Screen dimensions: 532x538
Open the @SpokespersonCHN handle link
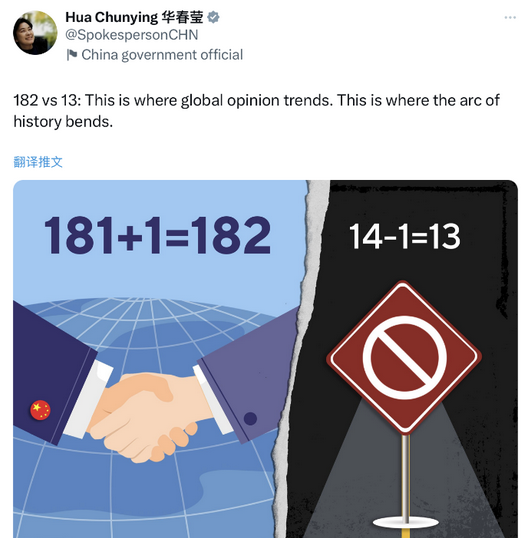tap(132, 35)
